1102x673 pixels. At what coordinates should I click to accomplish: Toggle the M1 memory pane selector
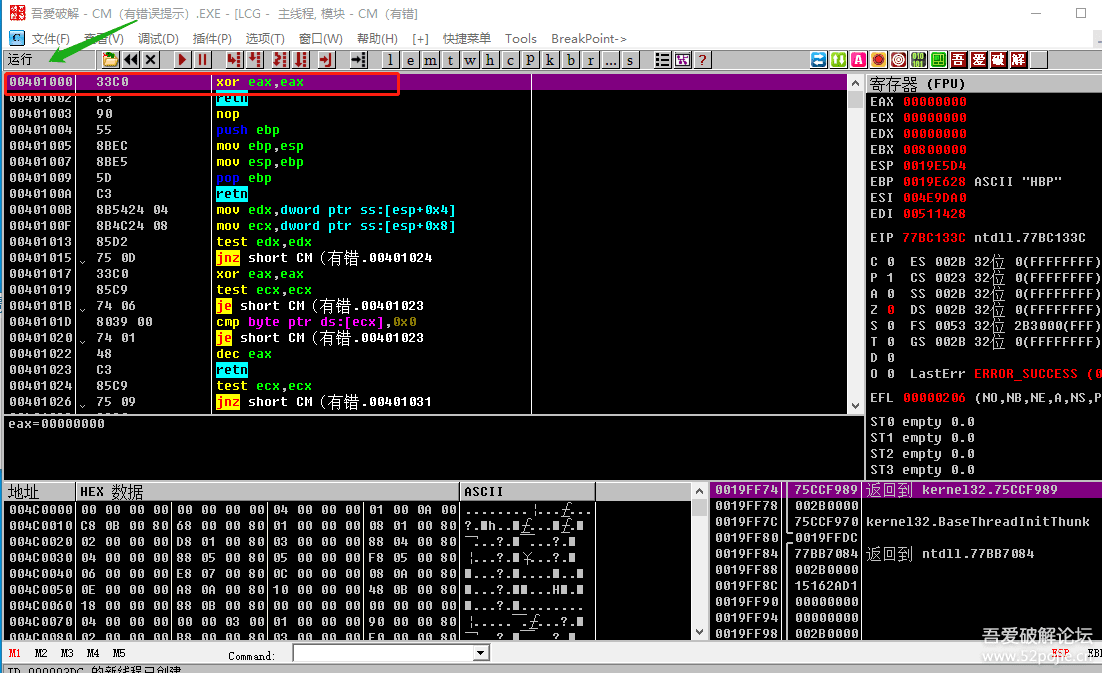(15, 653)
